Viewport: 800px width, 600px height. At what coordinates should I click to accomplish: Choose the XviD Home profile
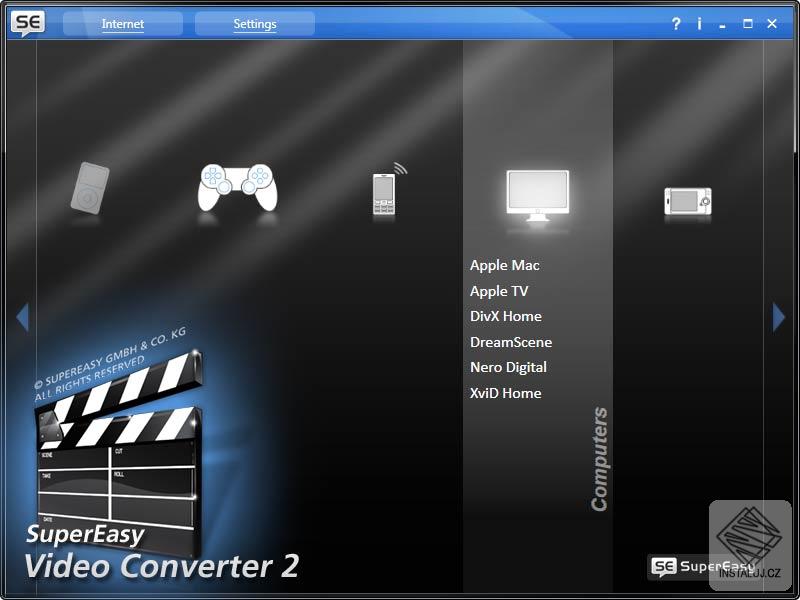[x=506, y=393]
